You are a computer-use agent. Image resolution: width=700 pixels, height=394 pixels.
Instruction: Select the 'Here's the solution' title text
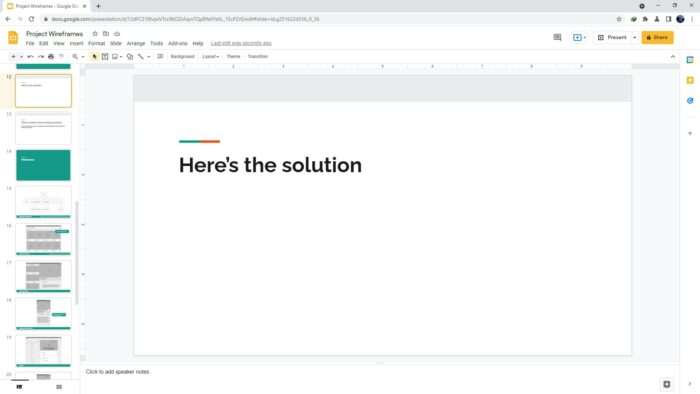pos(270,166)
